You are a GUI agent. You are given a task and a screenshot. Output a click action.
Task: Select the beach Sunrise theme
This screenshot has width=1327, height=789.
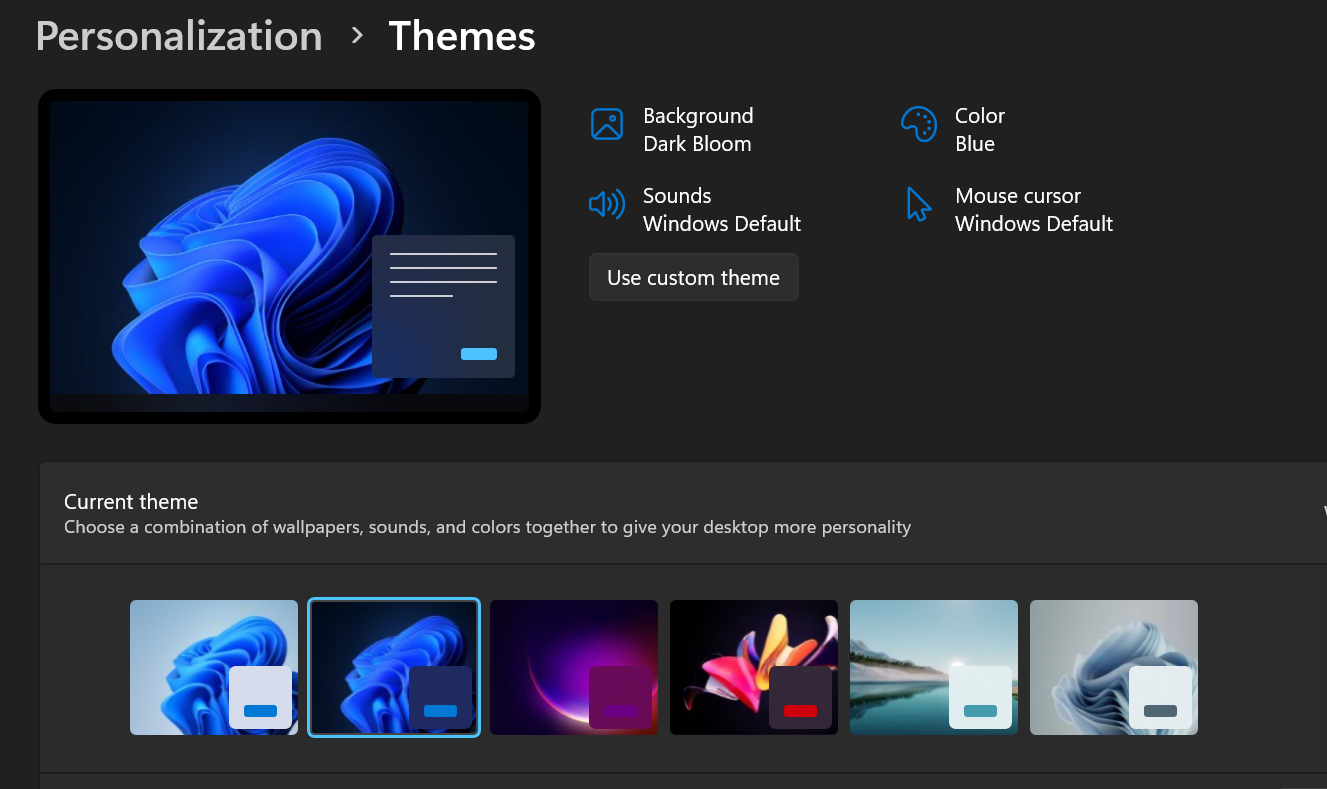pyautogui.click(x=933, y=667)
